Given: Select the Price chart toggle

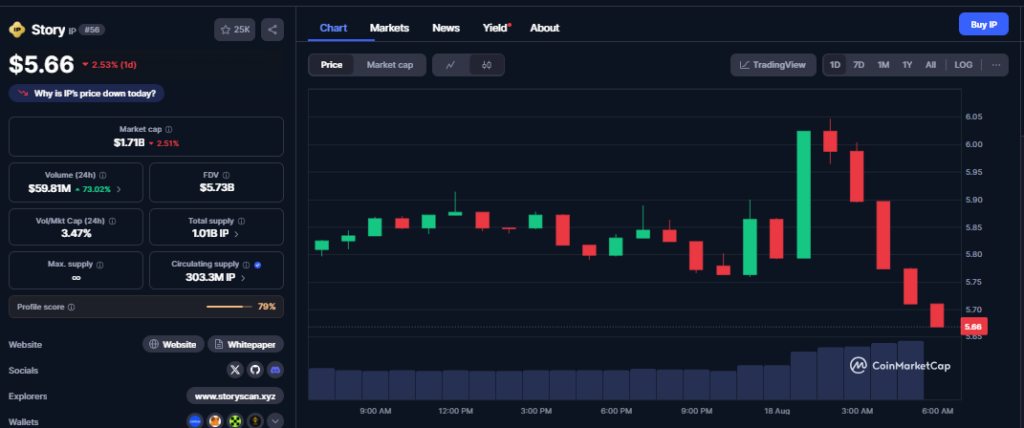Looking at the screenshot, I should [332, 65].
